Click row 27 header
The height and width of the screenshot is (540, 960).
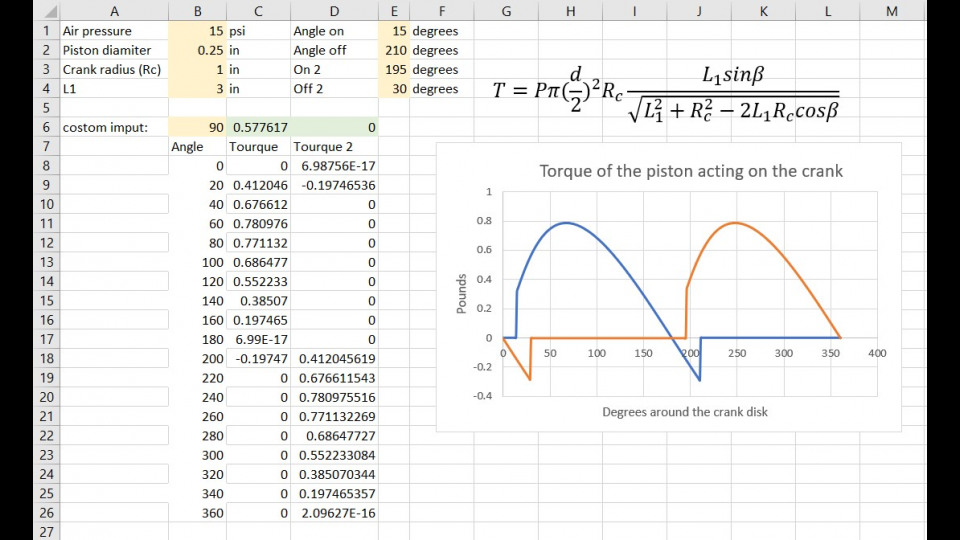tap(46, 532)
